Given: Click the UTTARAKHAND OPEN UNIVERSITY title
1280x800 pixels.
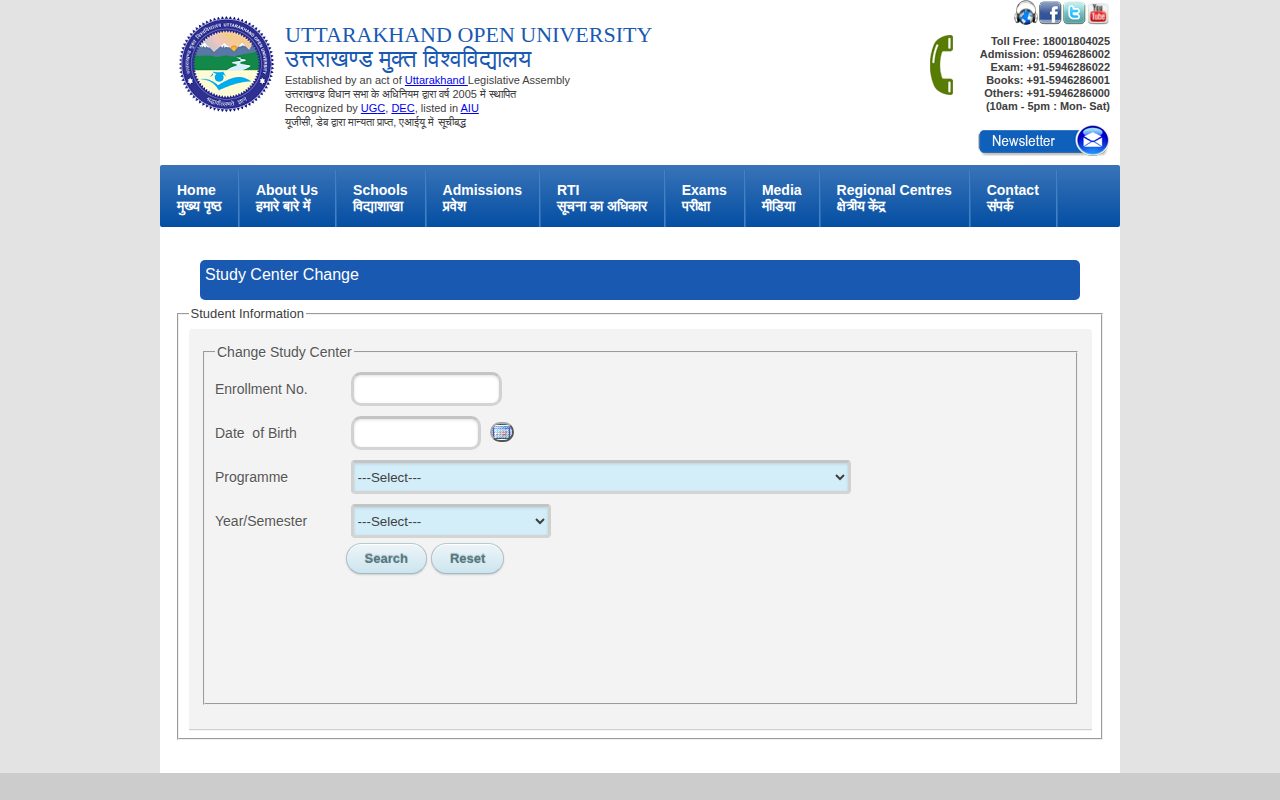Looking at the screenshot, I should pyautogui.click(x=468, y=35).
